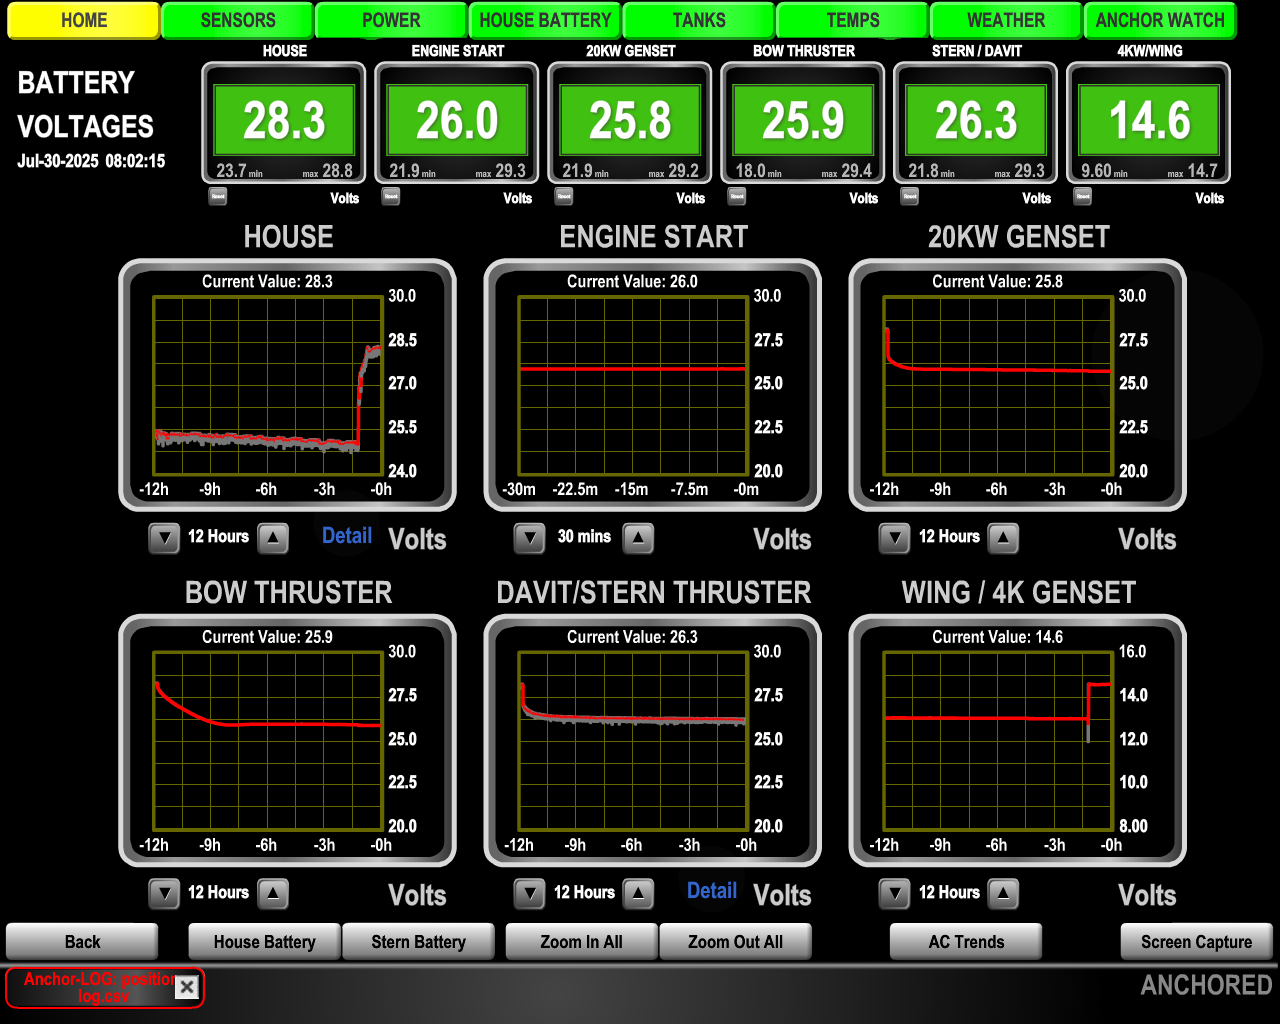Select the BOW THRUSTER 25.9 volts gauge
This screenshot has height=1024, width=1280.
[x=804, y=123]
